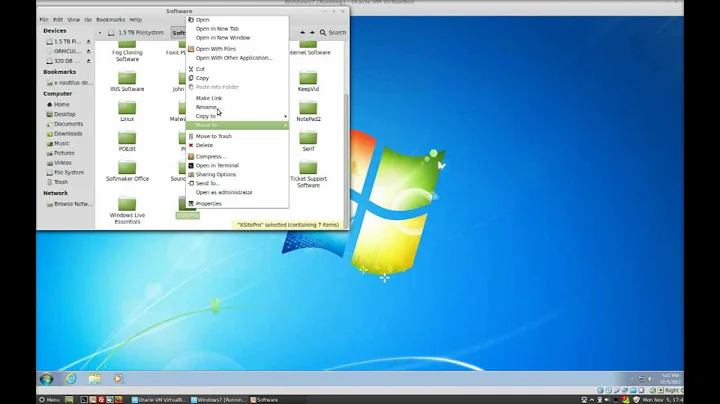
Task: Select the Ticket Support Software folder
Action: point(308,174)
